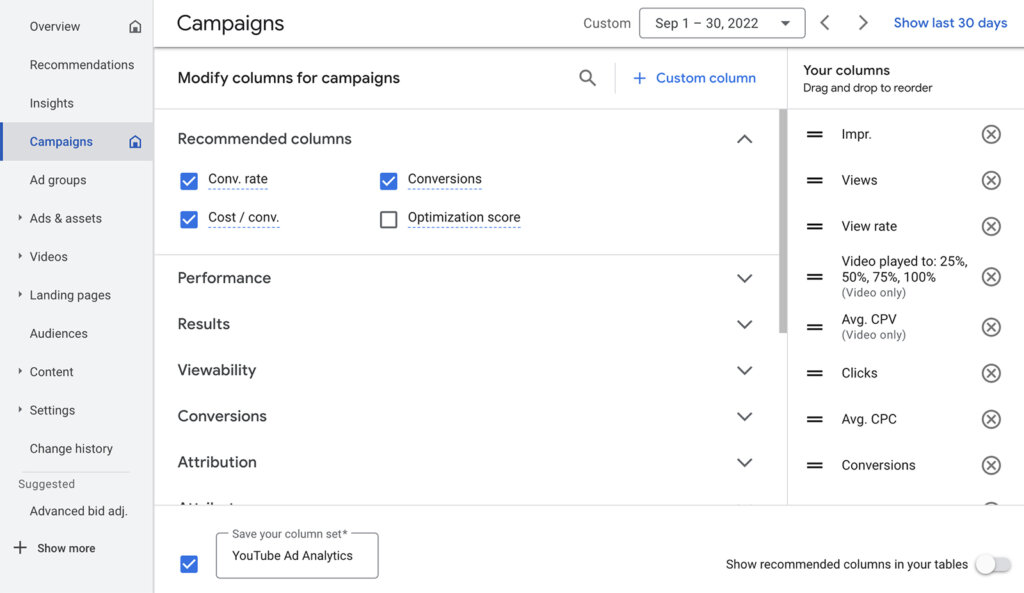Click the forward arrow beside date range
Screen dimensions: 1024x593
pyautogui.click(x=862, y=22)
